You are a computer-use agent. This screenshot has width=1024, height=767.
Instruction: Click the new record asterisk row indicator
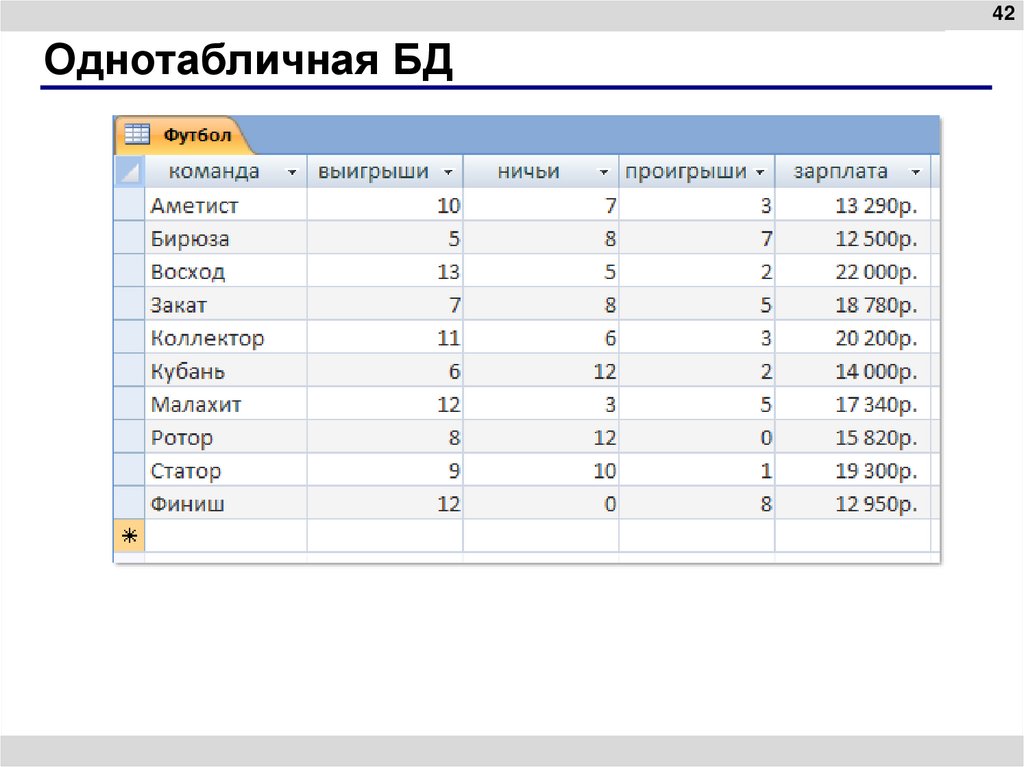[130, 536]
